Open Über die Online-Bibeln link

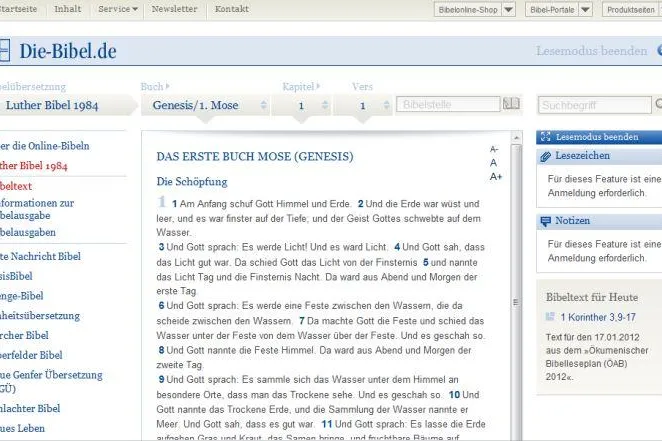pyautogui.click(x=44, y=146)
